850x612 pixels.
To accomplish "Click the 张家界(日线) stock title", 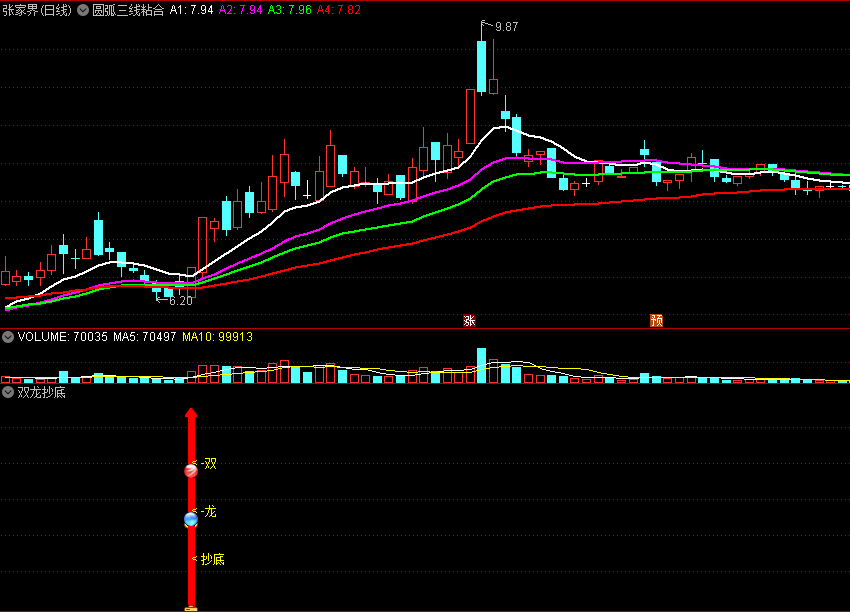I will click(x=37, y=10).
